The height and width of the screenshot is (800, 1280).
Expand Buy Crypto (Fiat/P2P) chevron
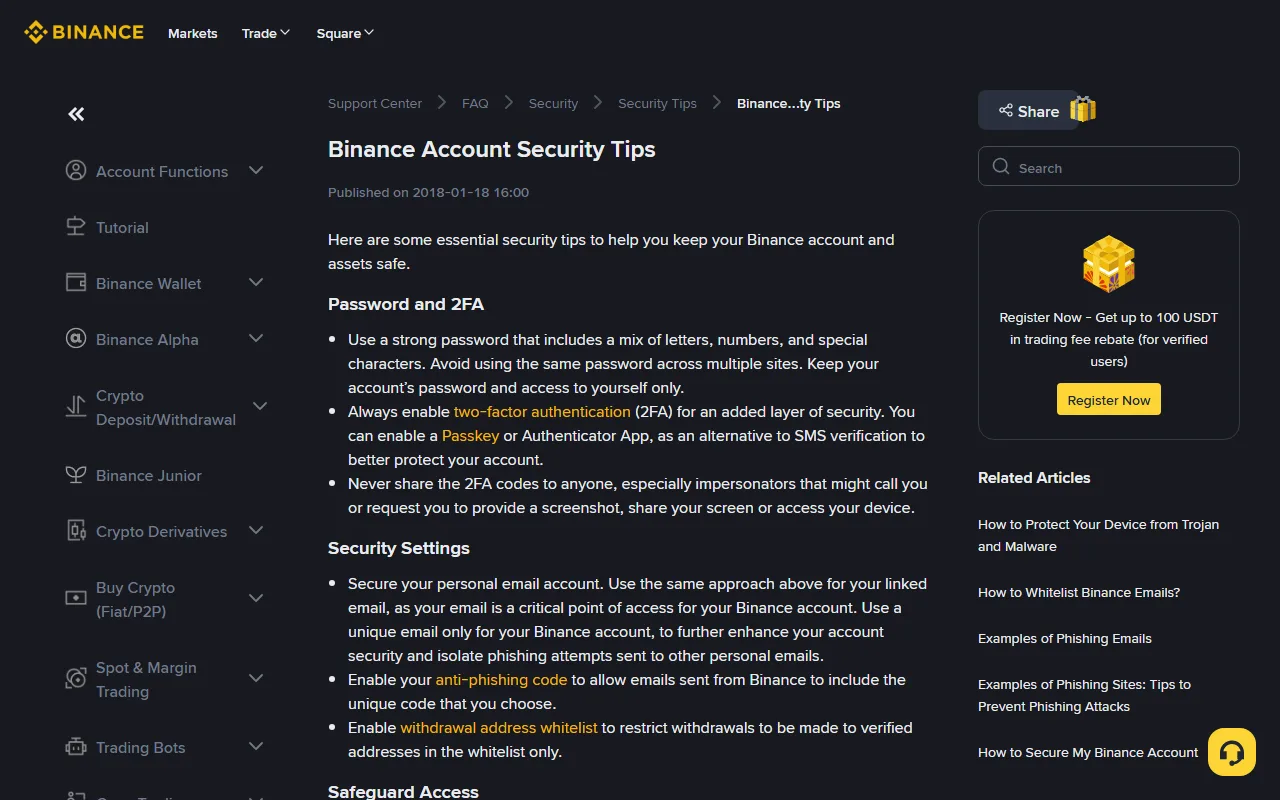click(256, 597)
